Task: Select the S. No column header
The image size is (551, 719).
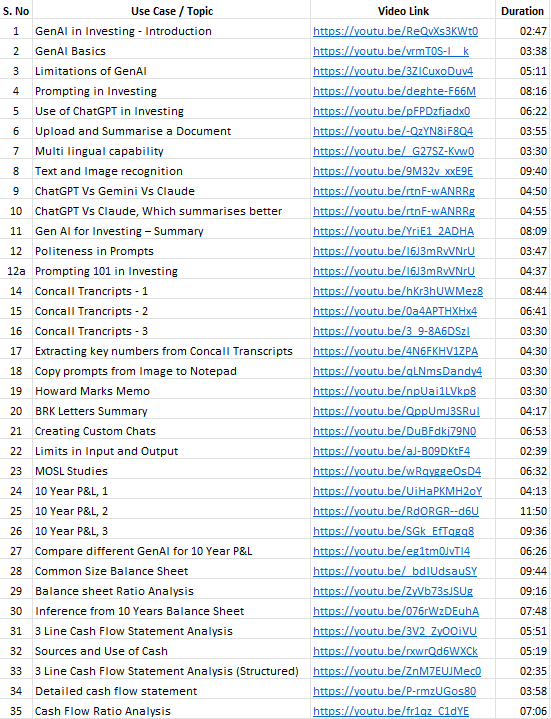Action: point(16,11)
